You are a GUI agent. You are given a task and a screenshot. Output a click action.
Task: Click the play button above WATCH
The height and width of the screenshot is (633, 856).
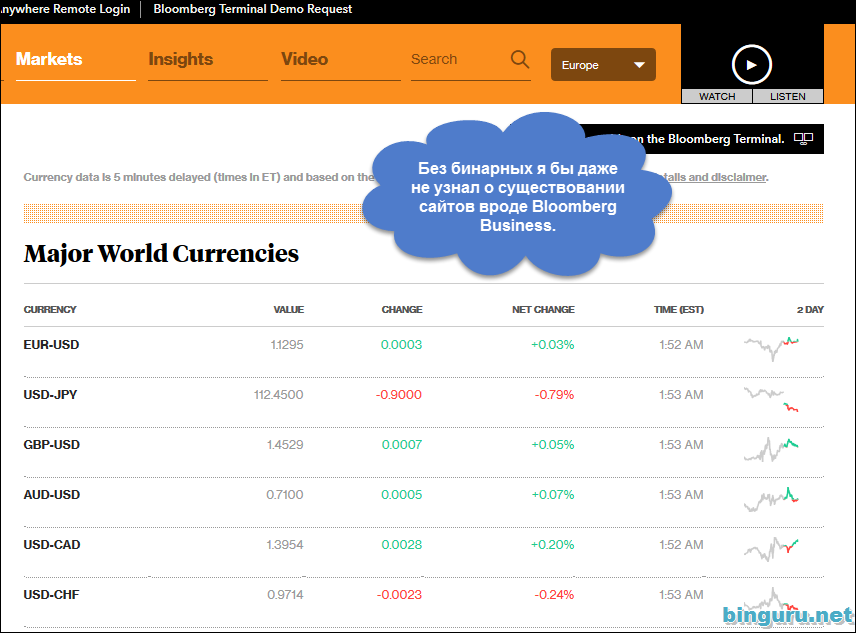click(752, 65)
